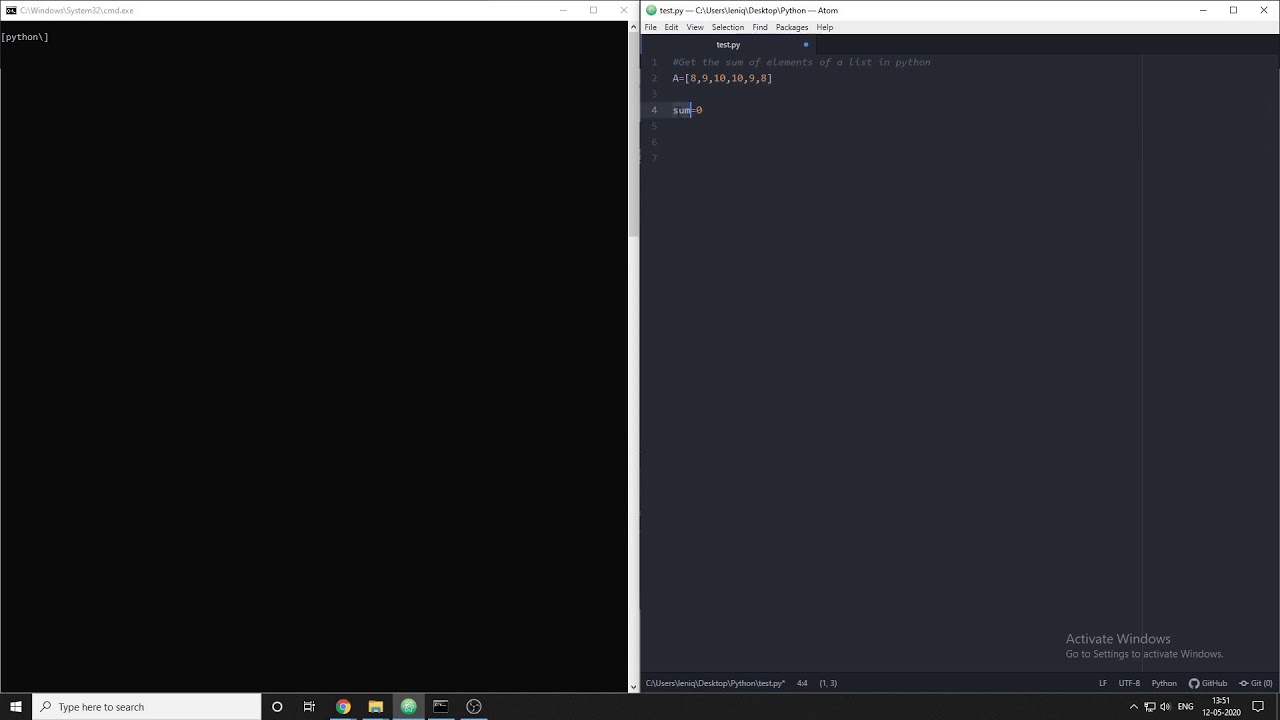Open the Selection menu
This screenshot has width=1280, height=720.
[x=728, y=27]
